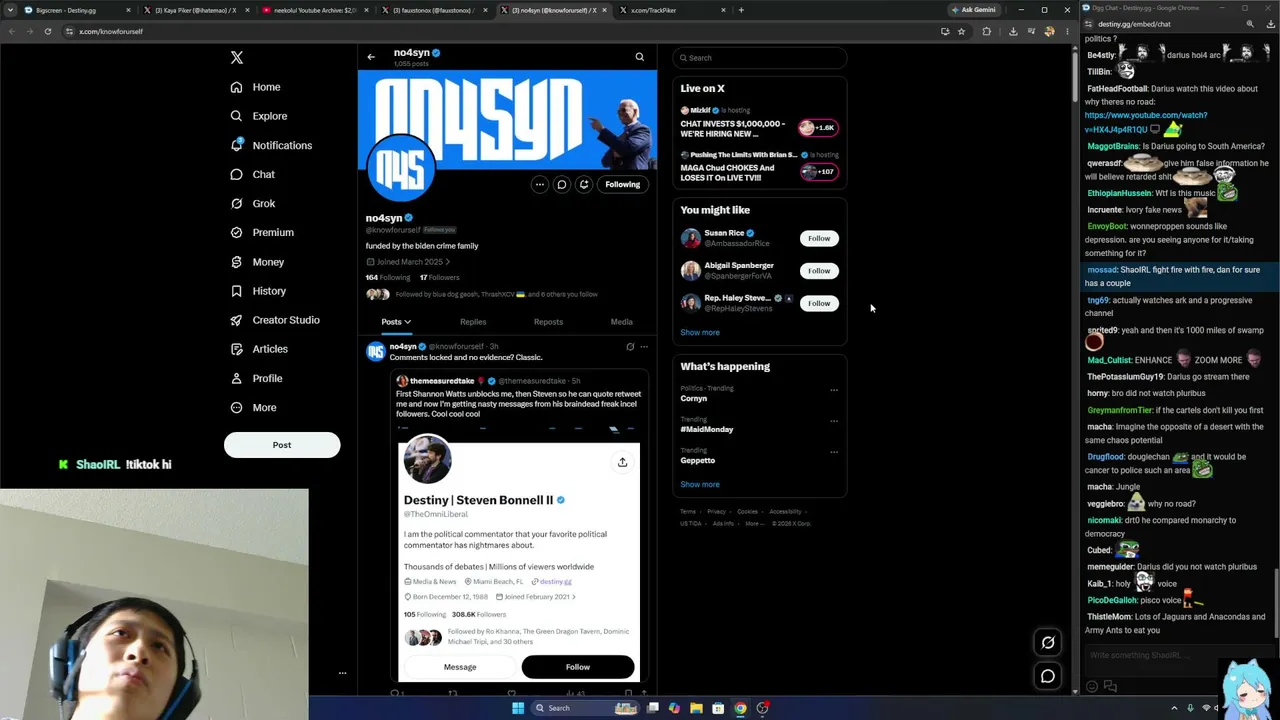
Task: Join the Mizkif live space +1.6K
Action: (x=817, y=127)
